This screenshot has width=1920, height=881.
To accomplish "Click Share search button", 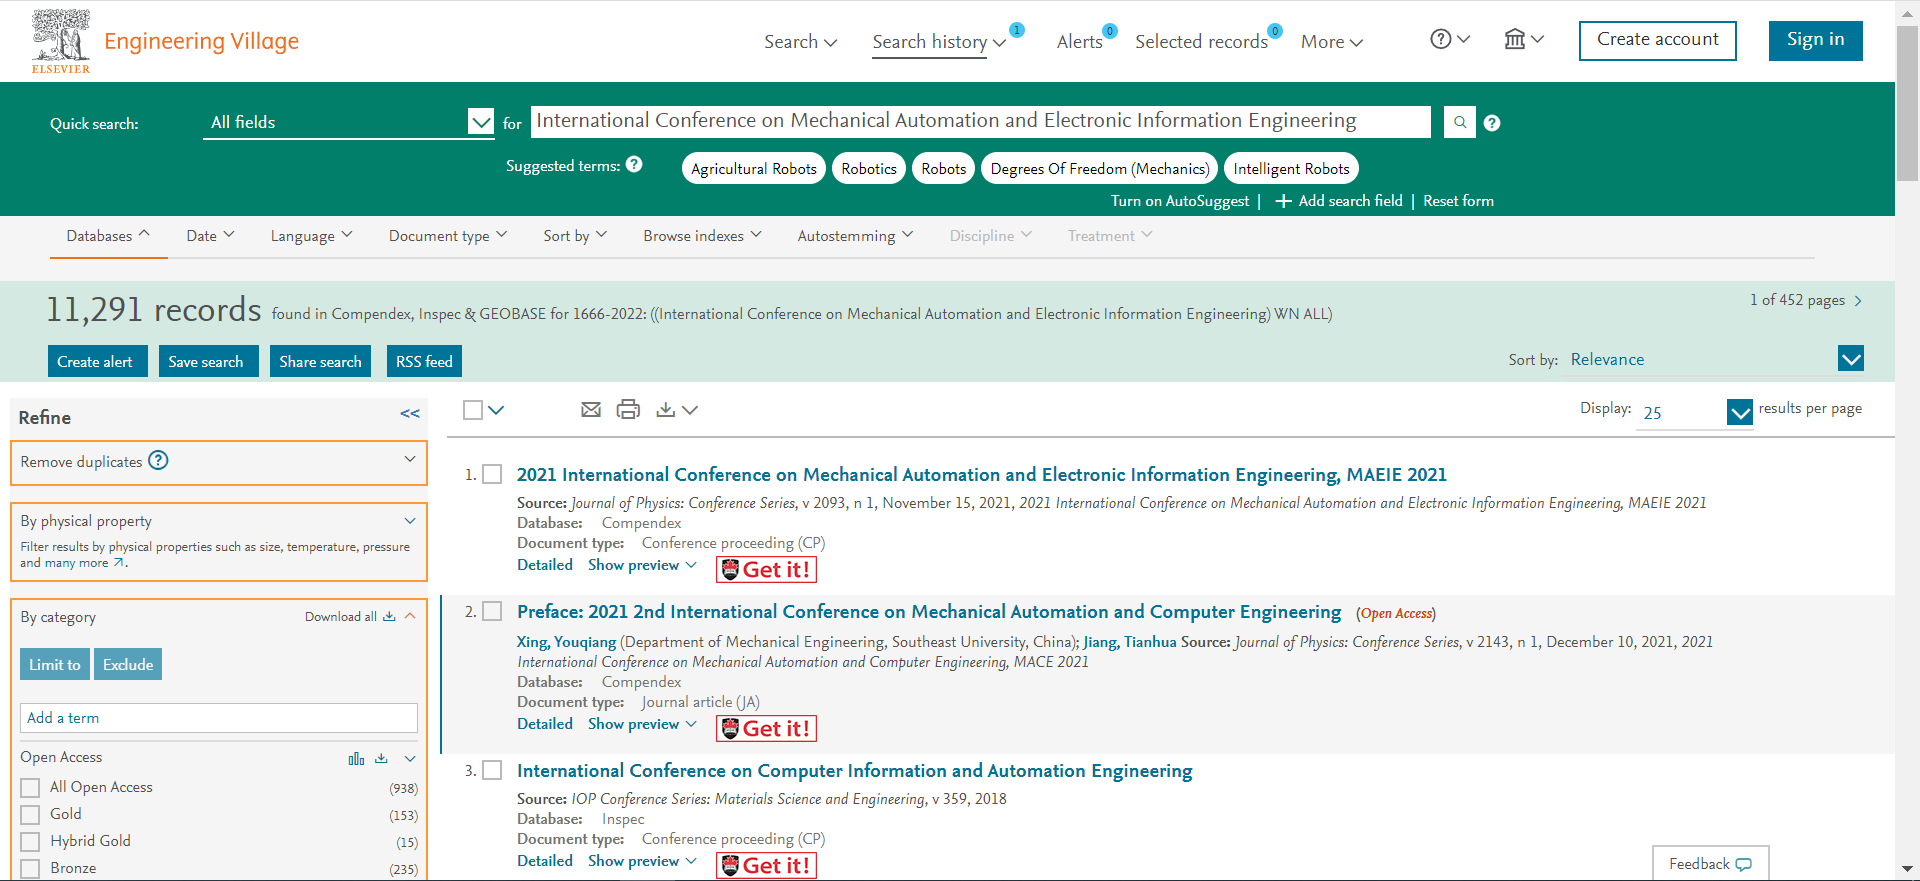I will coord(320,361).
